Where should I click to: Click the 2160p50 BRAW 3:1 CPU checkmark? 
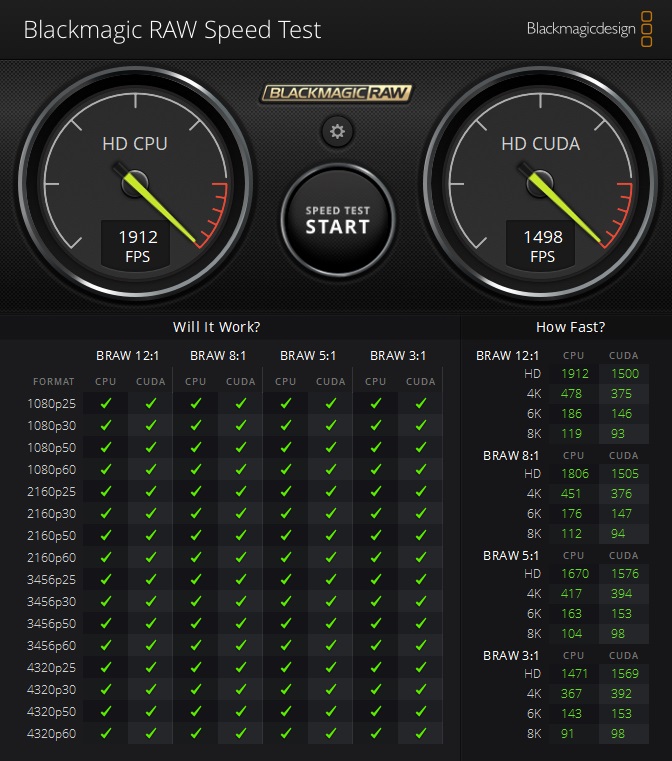pyautogui.click(x=376, y=535)
